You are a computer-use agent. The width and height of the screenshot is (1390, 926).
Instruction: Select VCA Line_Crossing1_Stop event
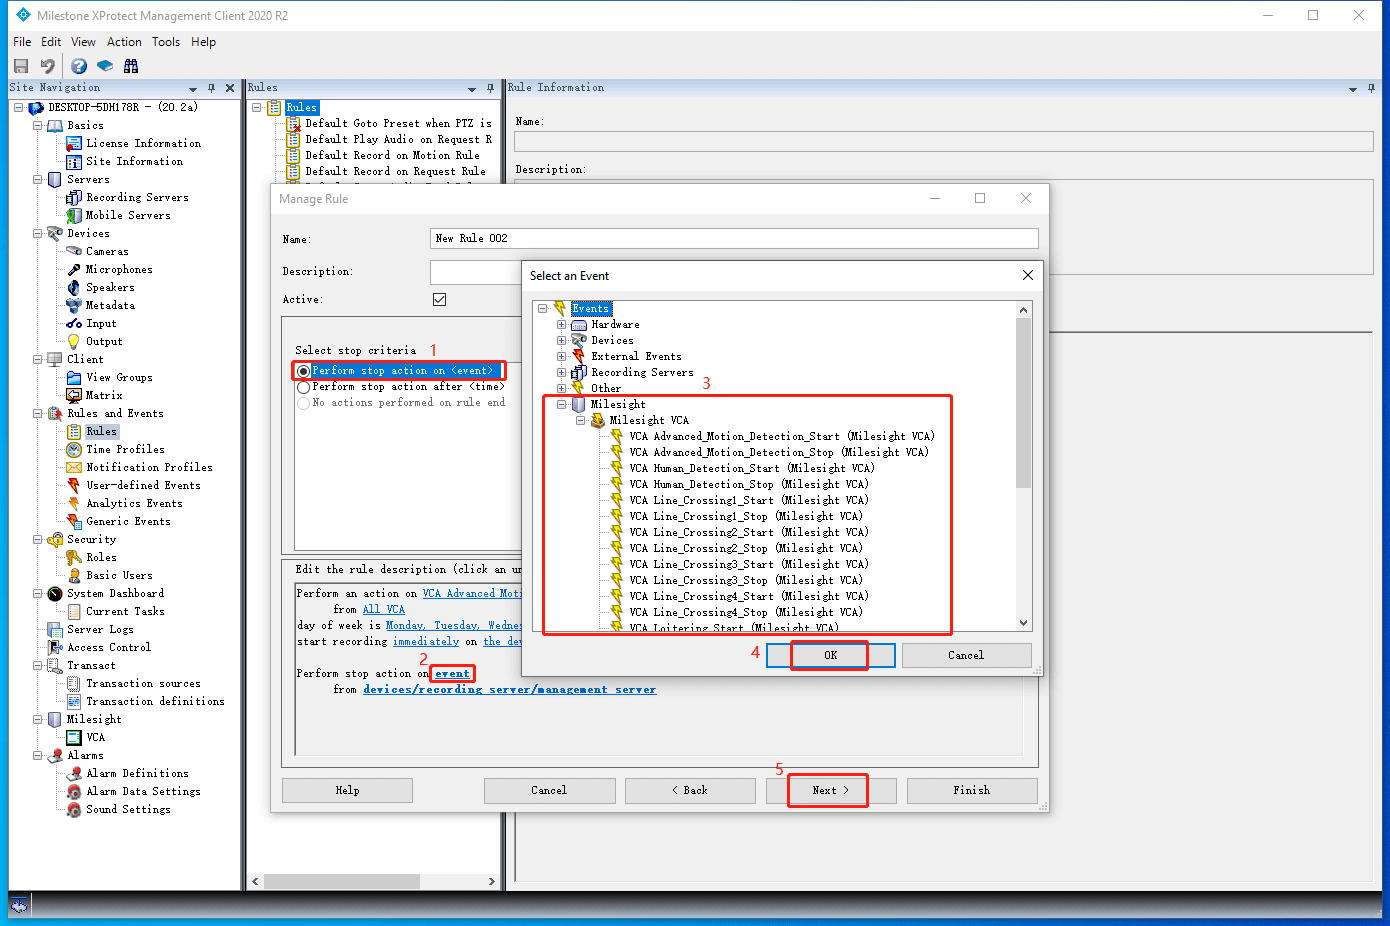pyautogui.click(x=746, y=516)
